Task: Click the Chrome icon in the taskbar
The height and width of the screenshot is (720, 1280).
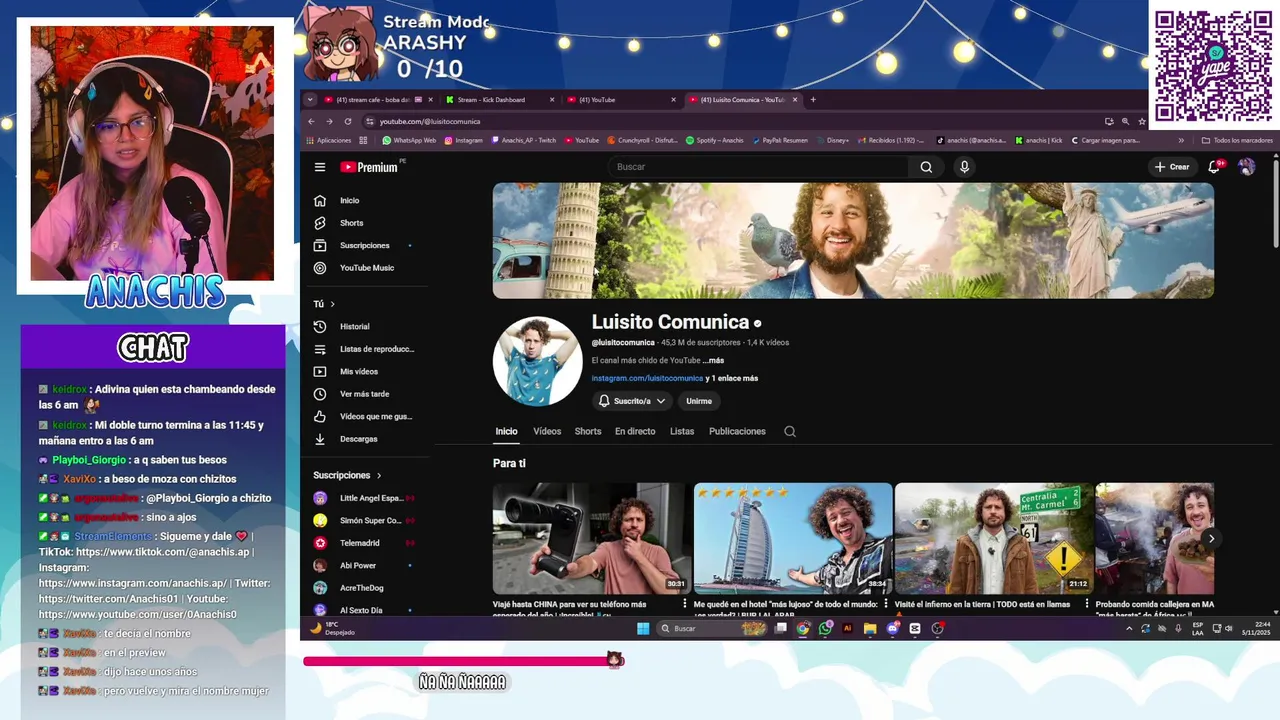Action: (803, 629)
